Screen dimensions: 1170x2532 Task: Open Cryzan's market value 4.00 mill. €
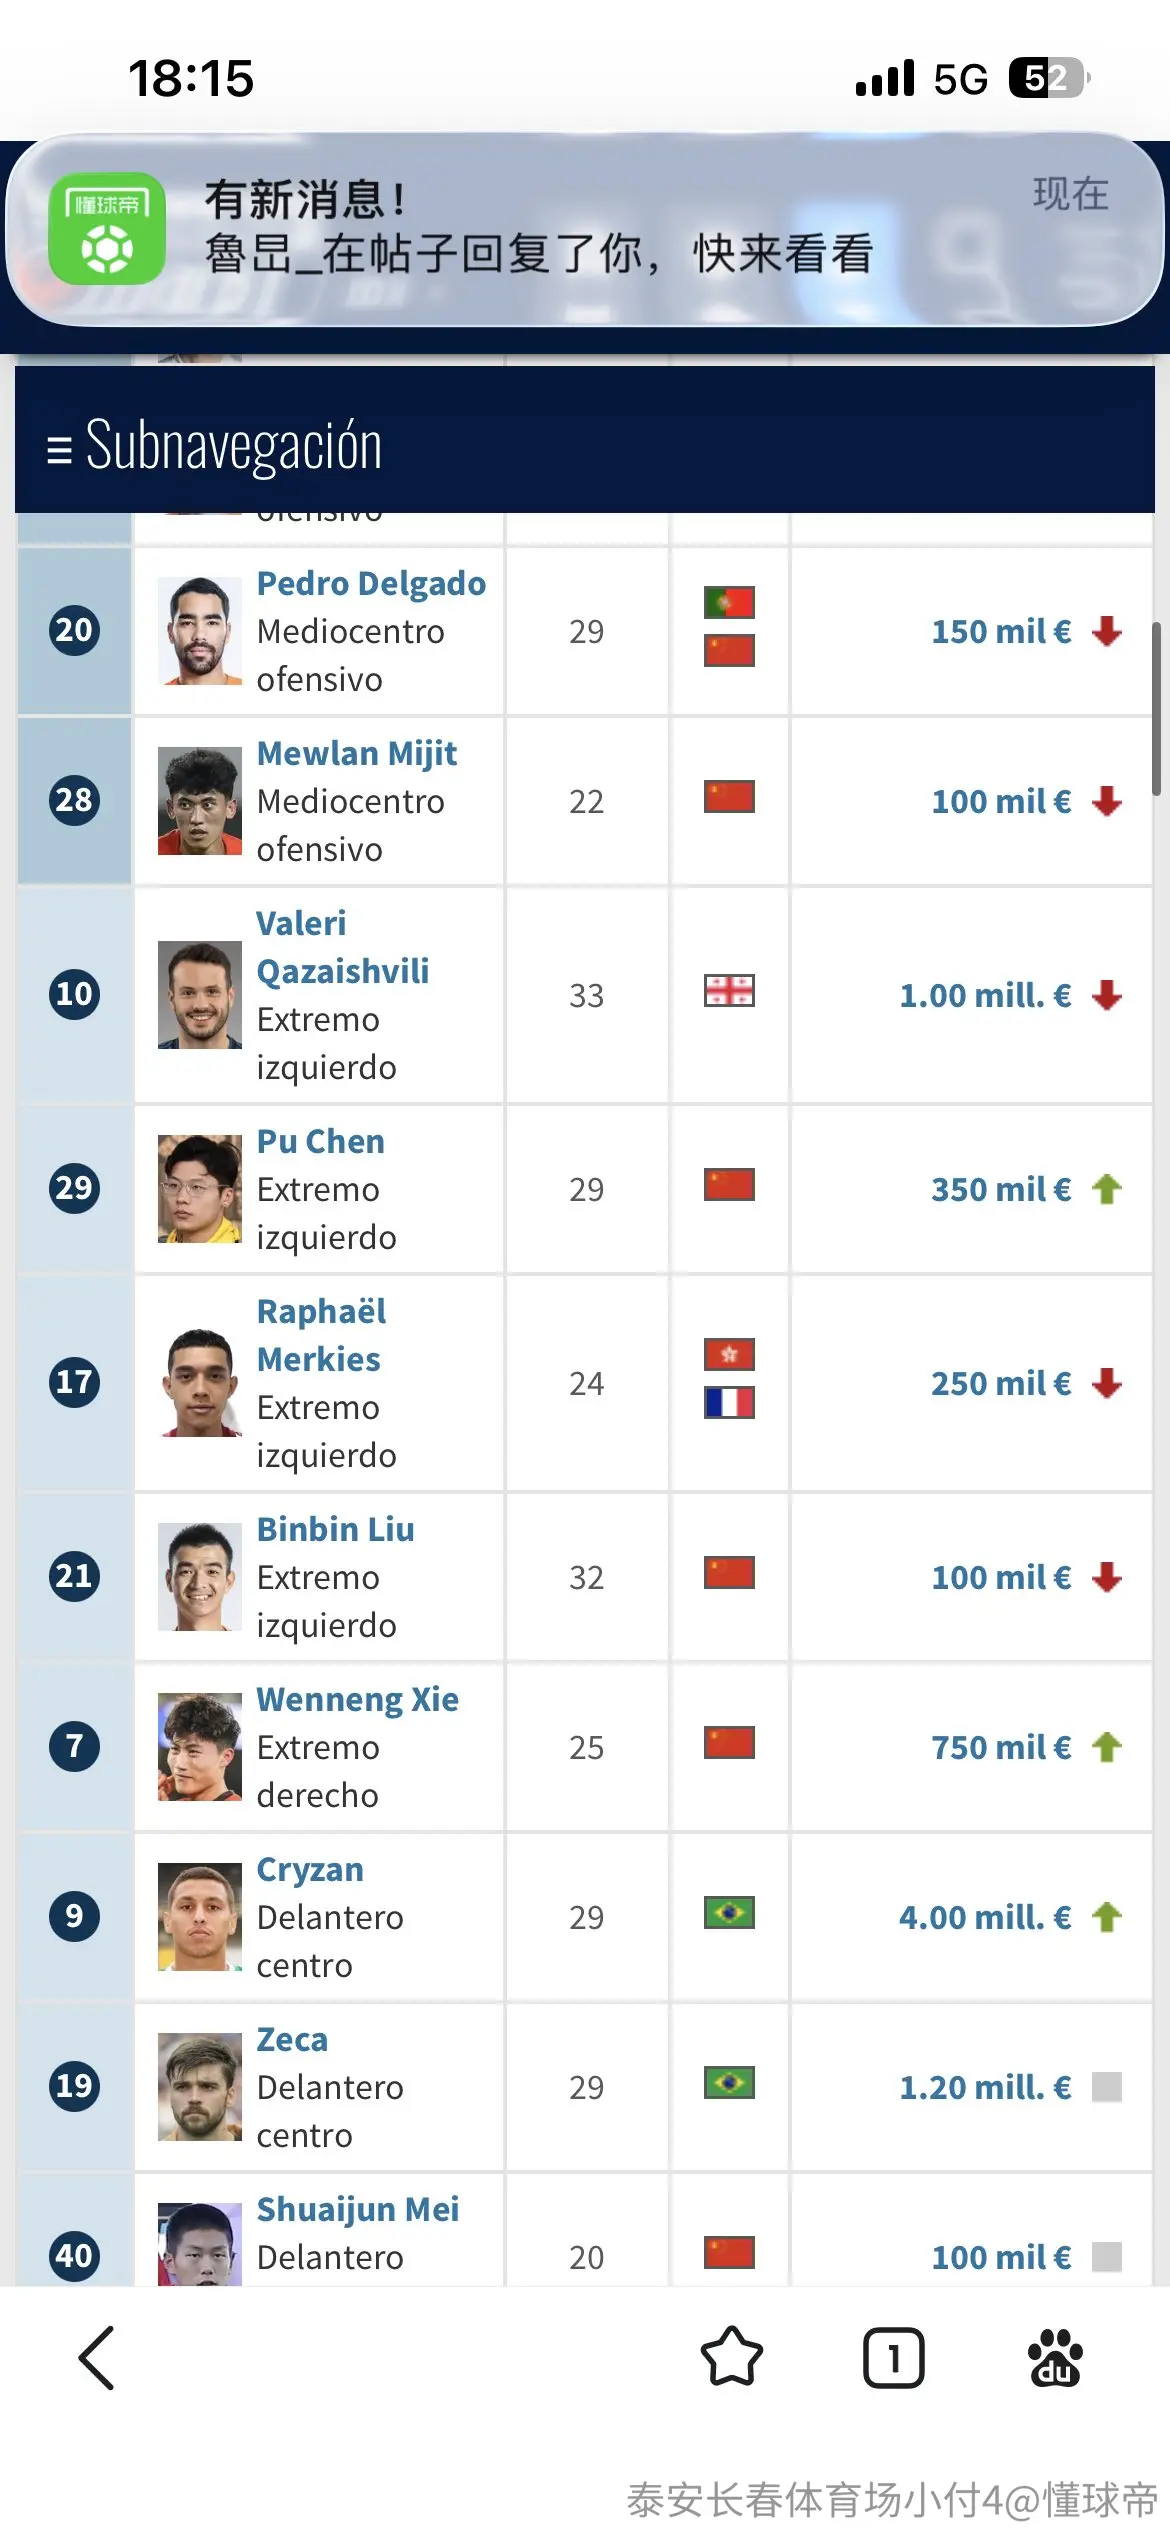coord(985,1917)
